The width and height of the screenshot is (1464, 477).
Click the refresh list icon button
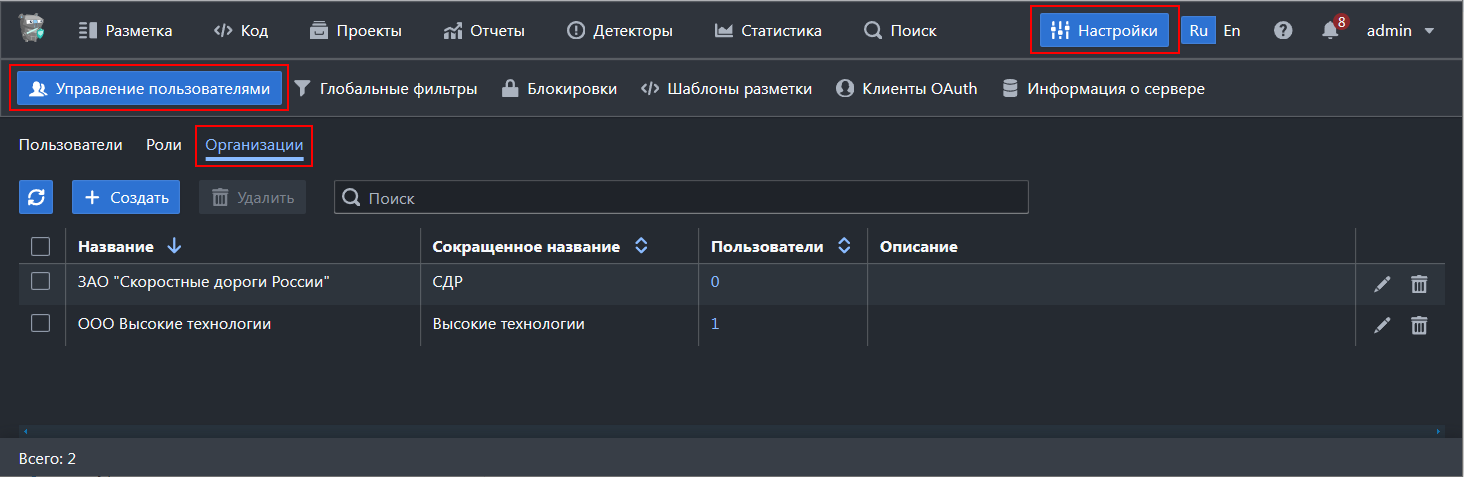click(36, 197)
